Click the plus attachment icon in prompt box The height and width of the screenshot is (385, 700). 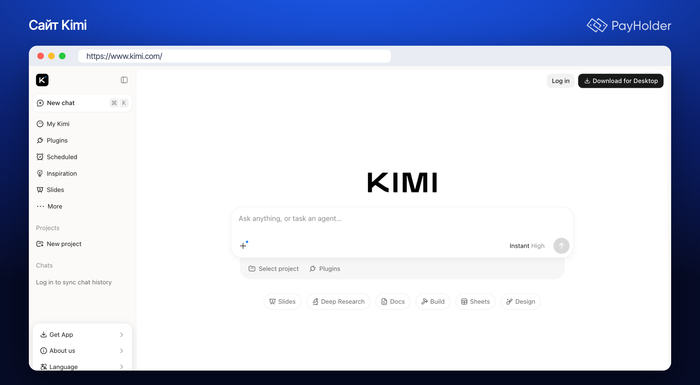[244, 245]
